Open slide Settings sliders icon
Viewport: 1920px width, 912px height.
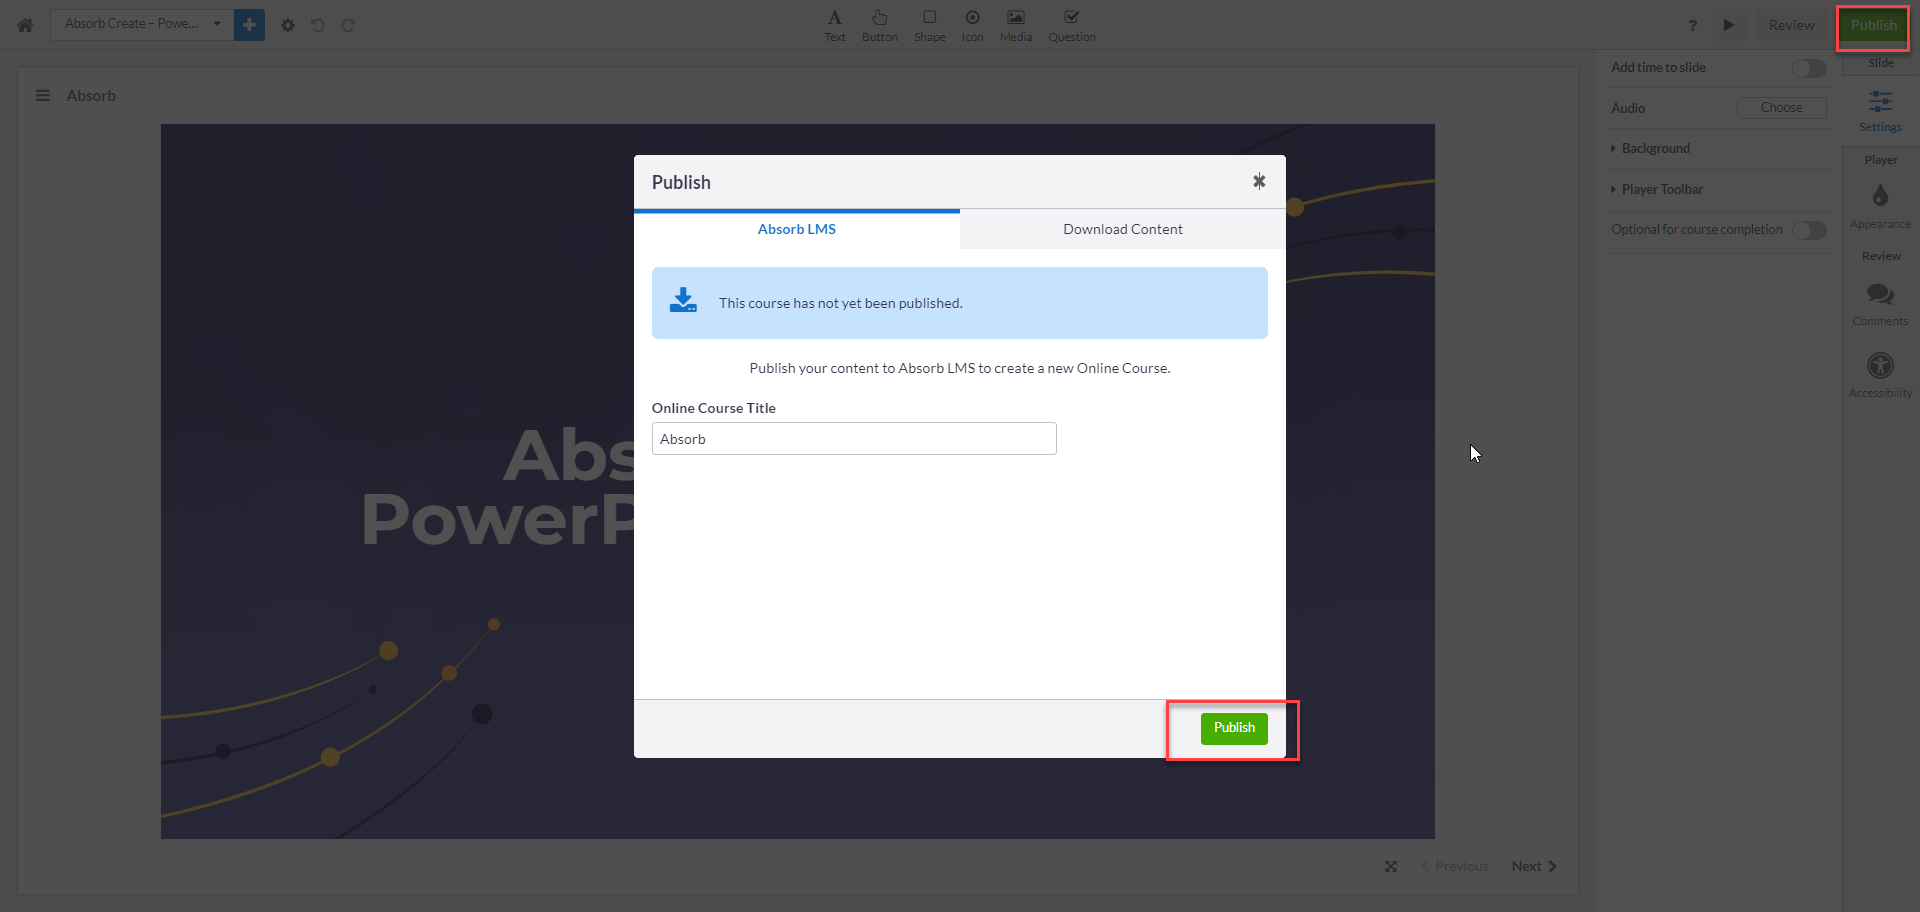[1881, 111]
